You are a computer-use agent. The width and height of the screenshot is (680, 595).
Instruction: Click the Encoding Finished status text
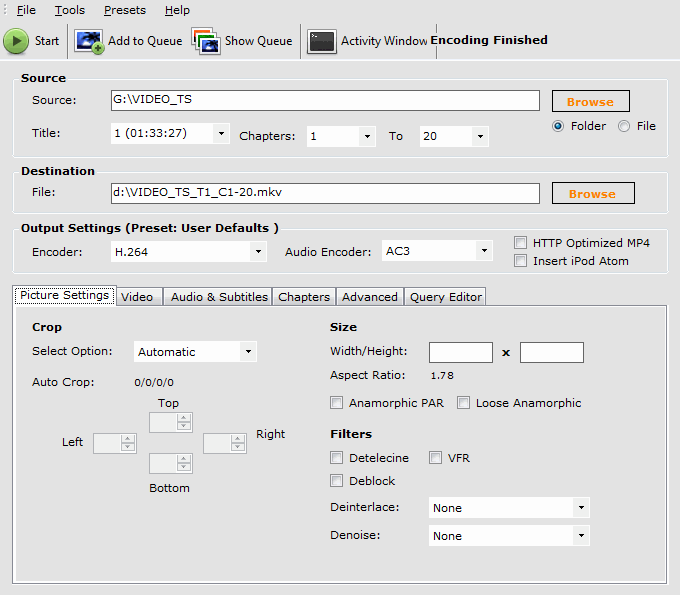coord(489,40)
